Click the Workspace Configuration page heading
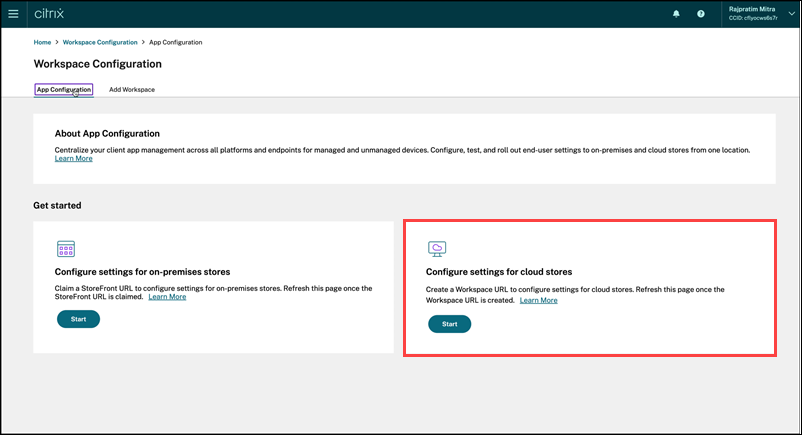 click(x=98, y=64)
